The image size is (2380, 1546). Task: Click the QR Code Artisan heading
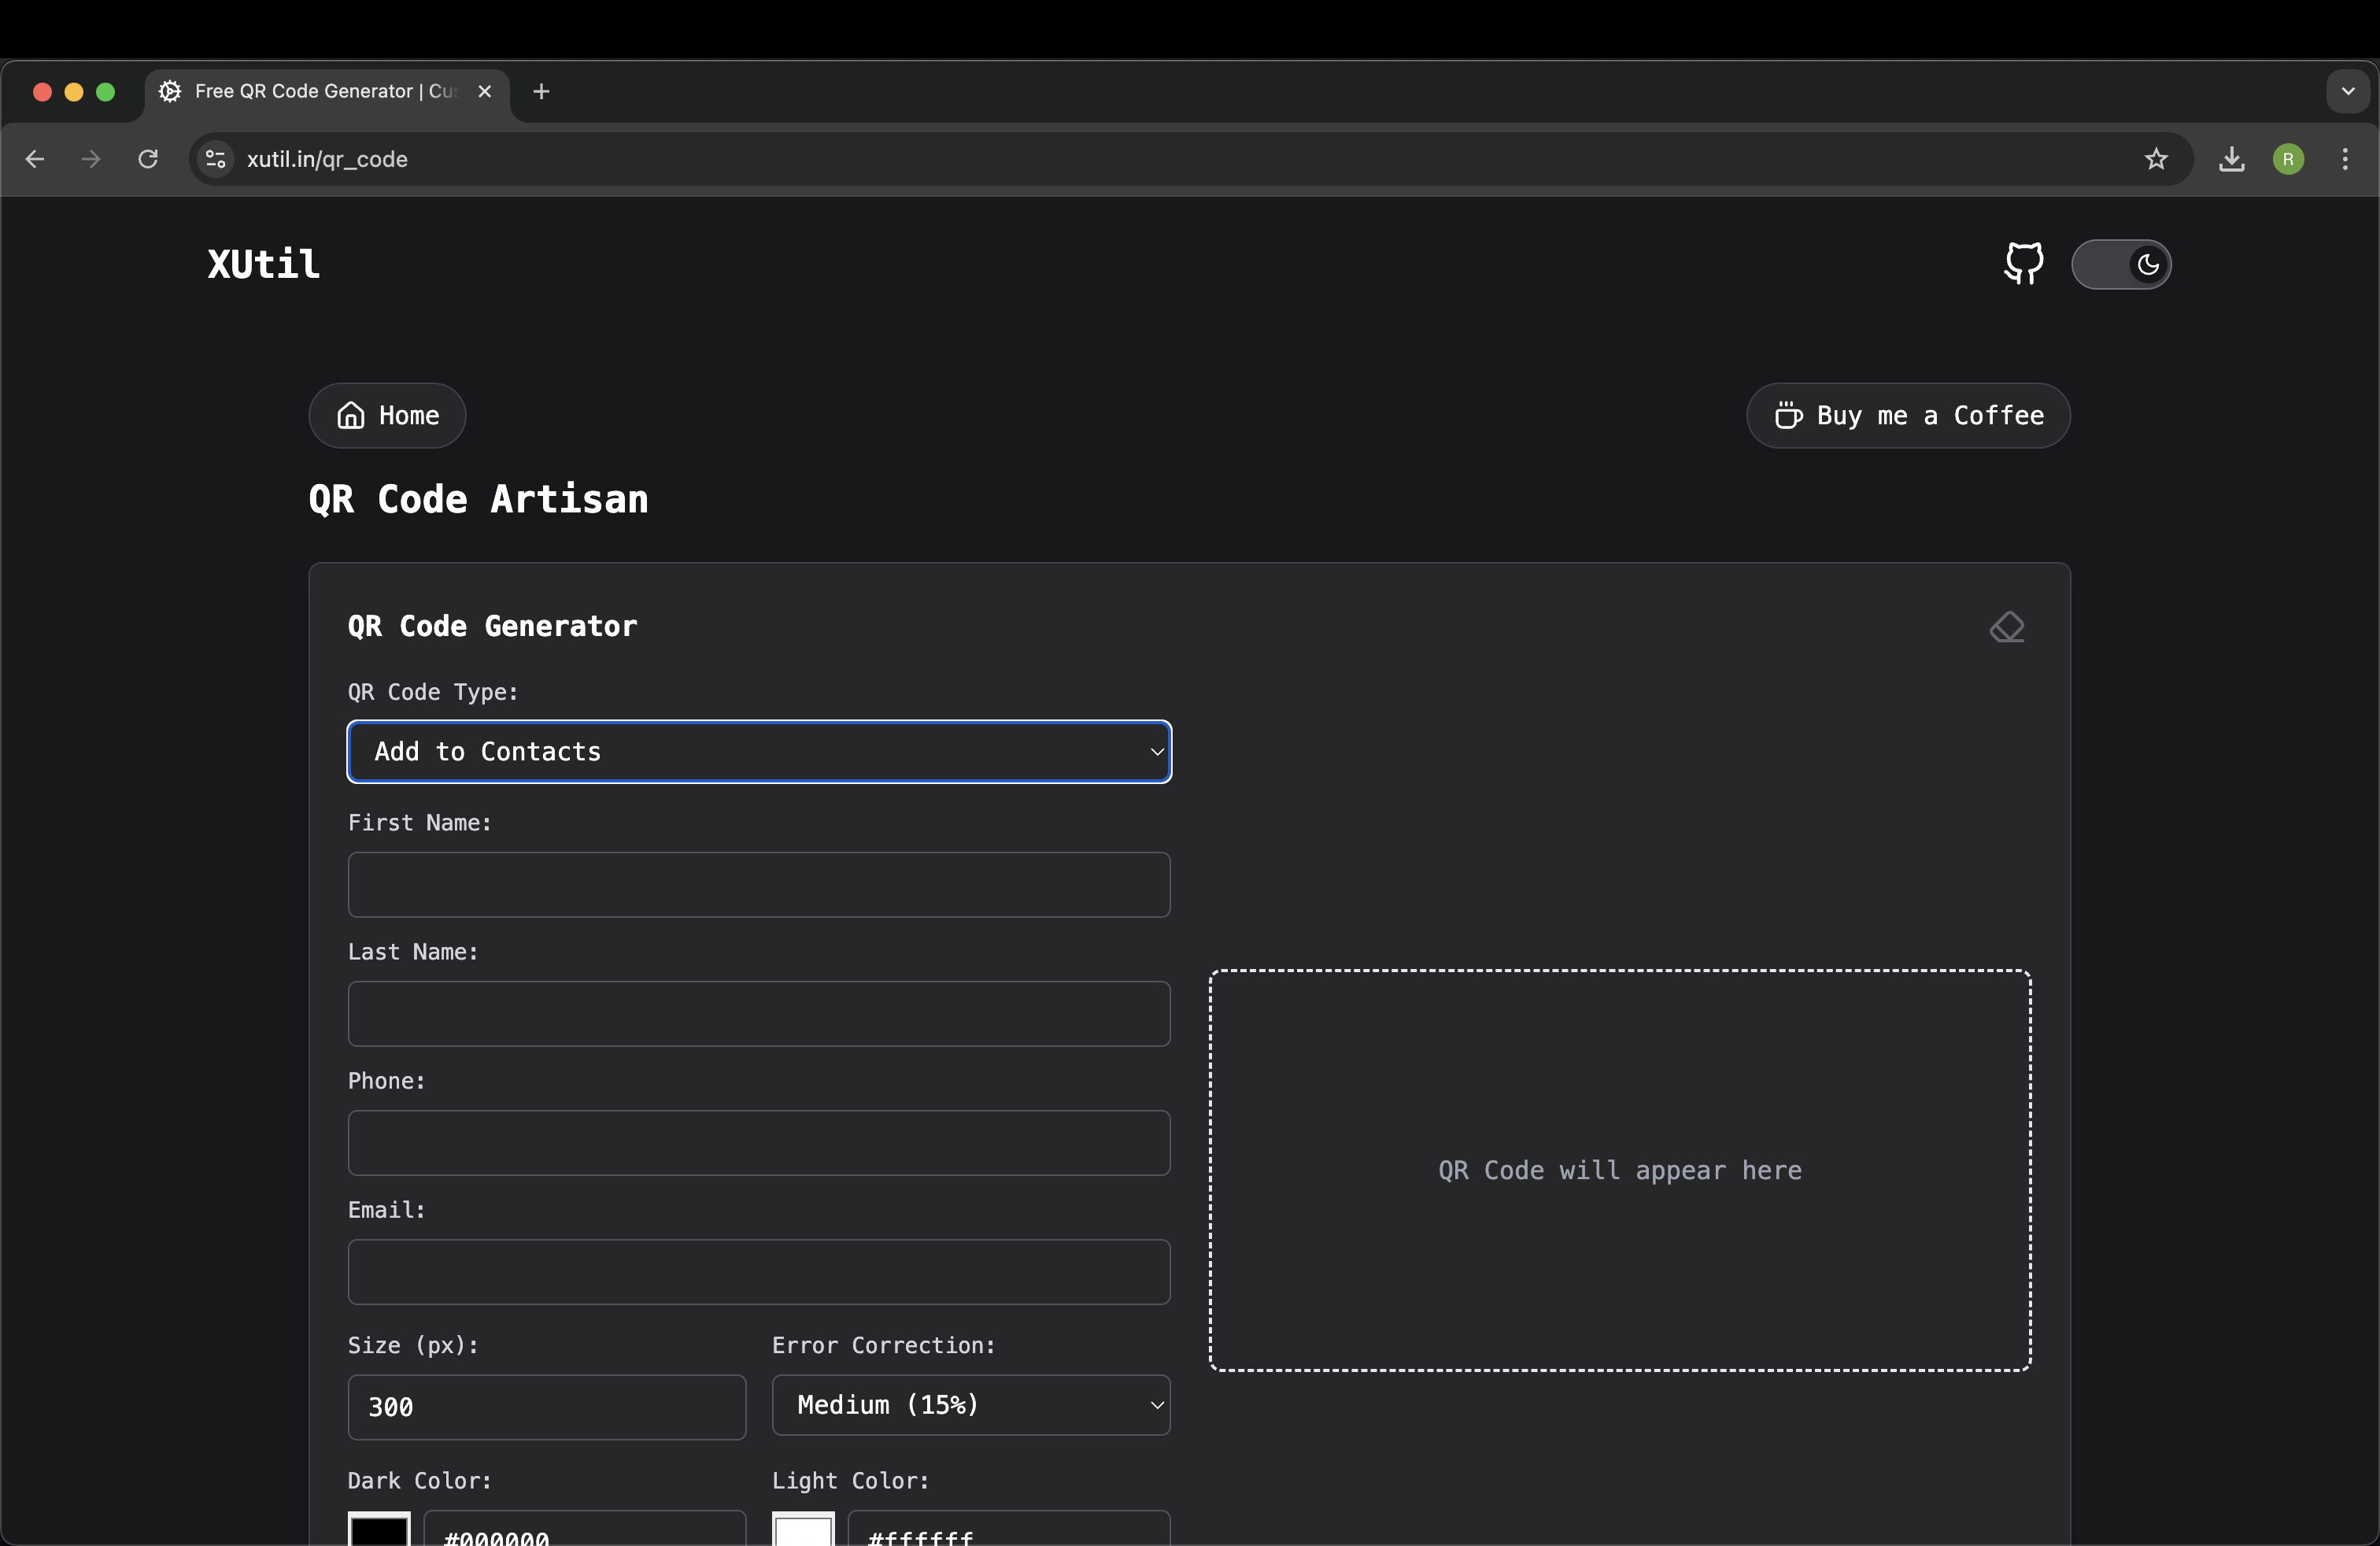tap(478, 499)
